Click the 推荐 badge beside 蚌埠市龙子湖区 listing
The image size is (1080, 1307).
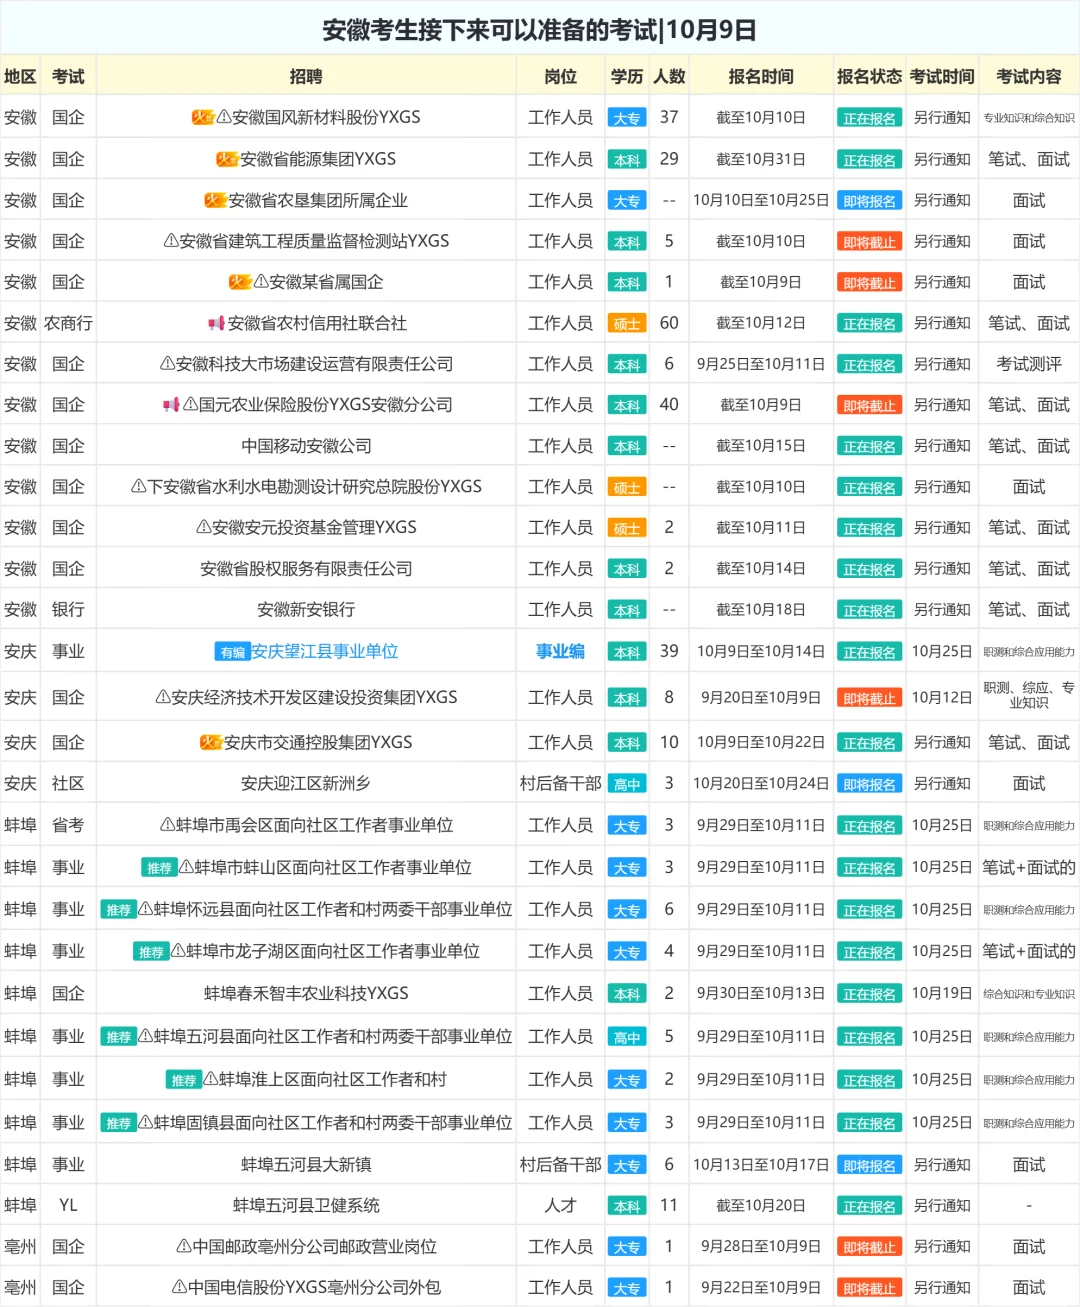[x=150, y=951]
